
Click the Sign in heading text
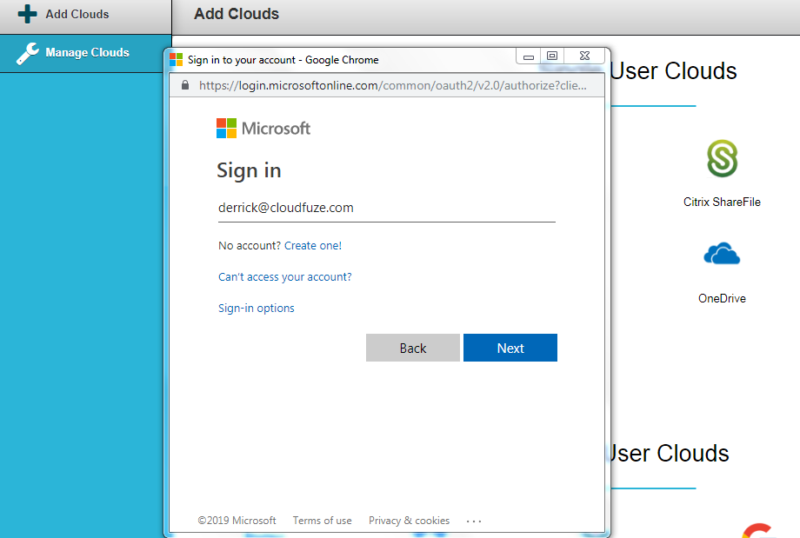pyautogui.click(x=249, y=171)
